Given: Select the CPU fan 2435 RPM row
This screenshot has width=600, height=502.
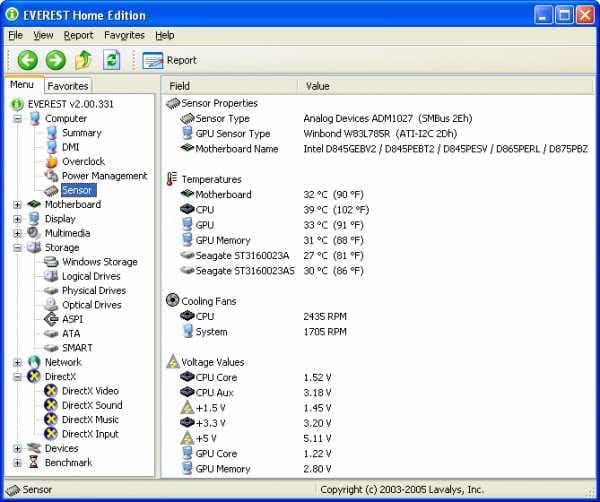Looking at the screenshot, I should [x=263, y=316].
